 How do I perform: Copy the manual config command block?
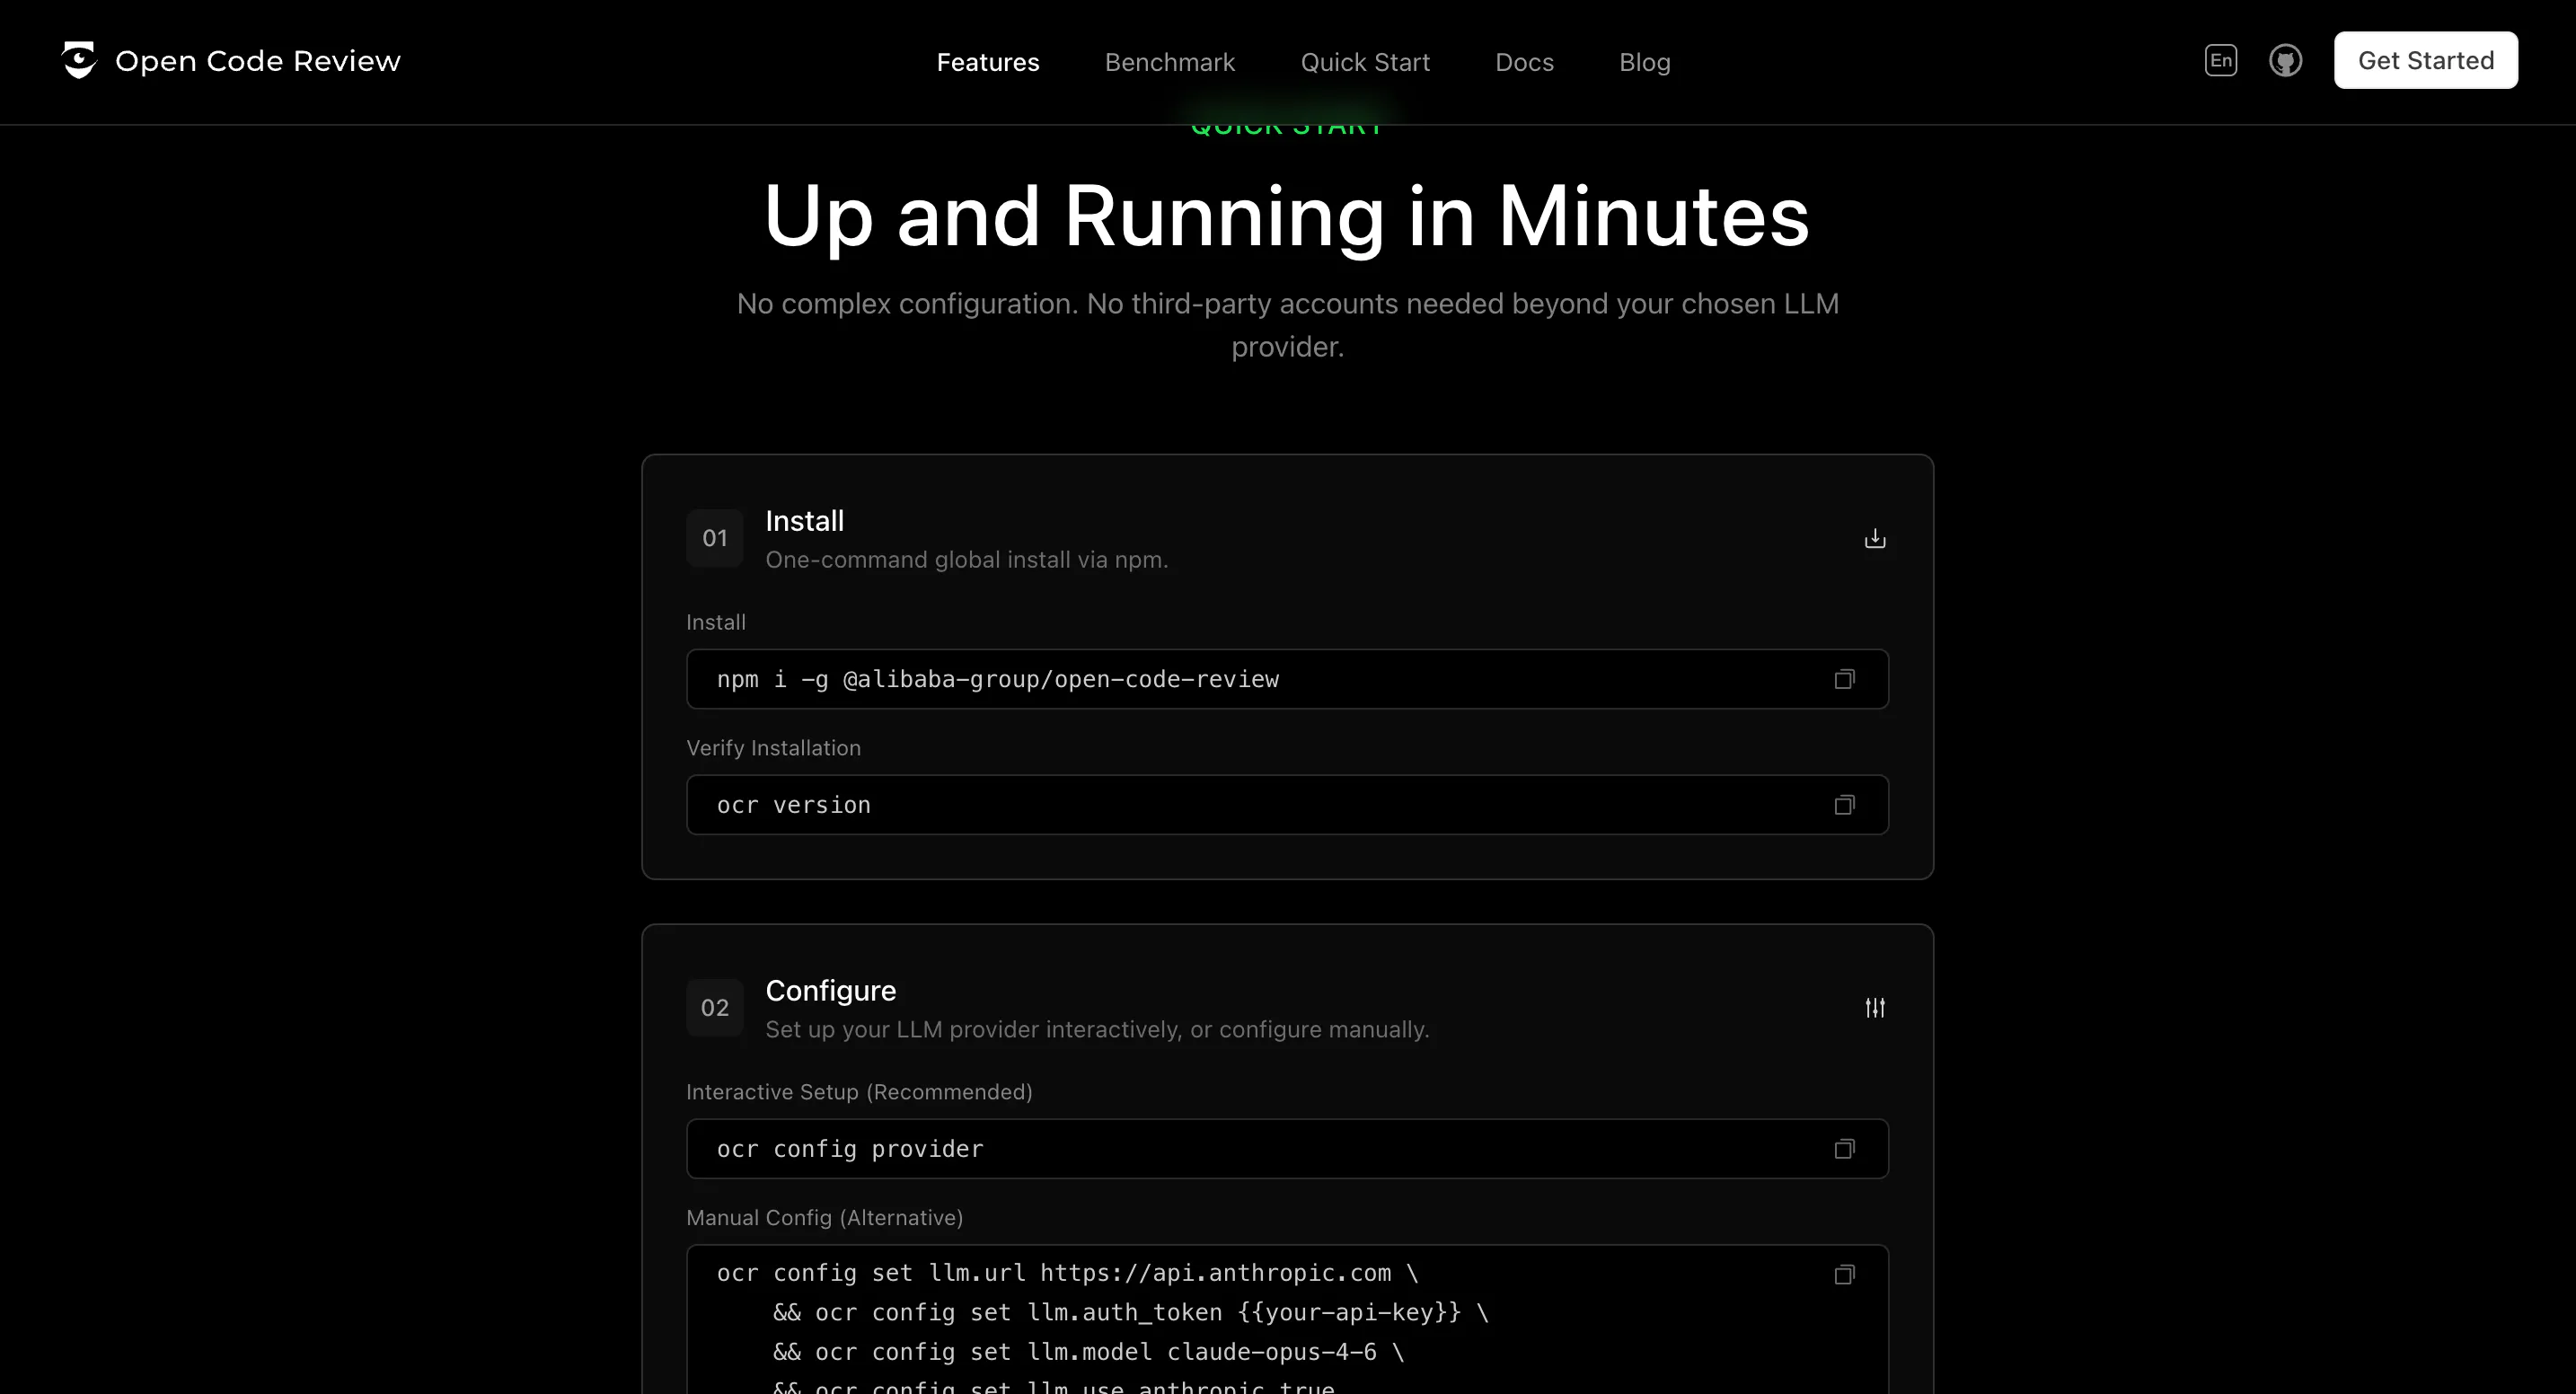1844,1274
